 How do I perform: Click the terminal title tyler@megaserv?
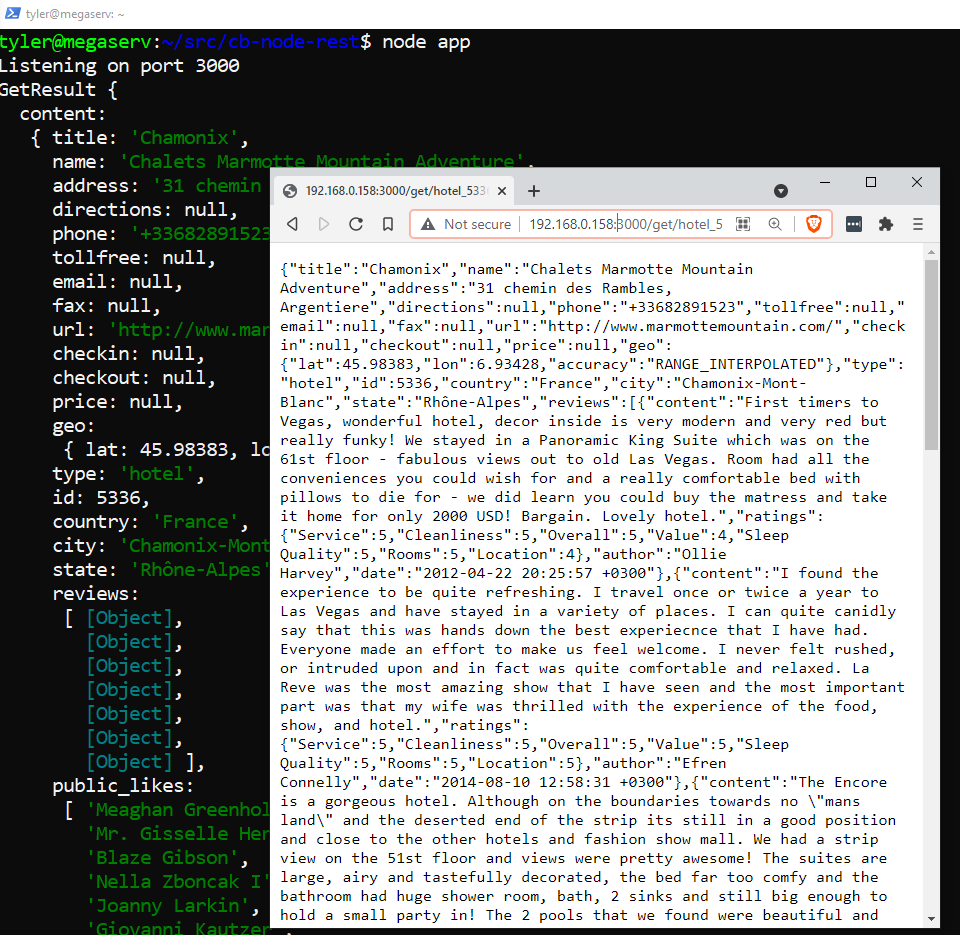pyautogui.click(x=75, y=13)
